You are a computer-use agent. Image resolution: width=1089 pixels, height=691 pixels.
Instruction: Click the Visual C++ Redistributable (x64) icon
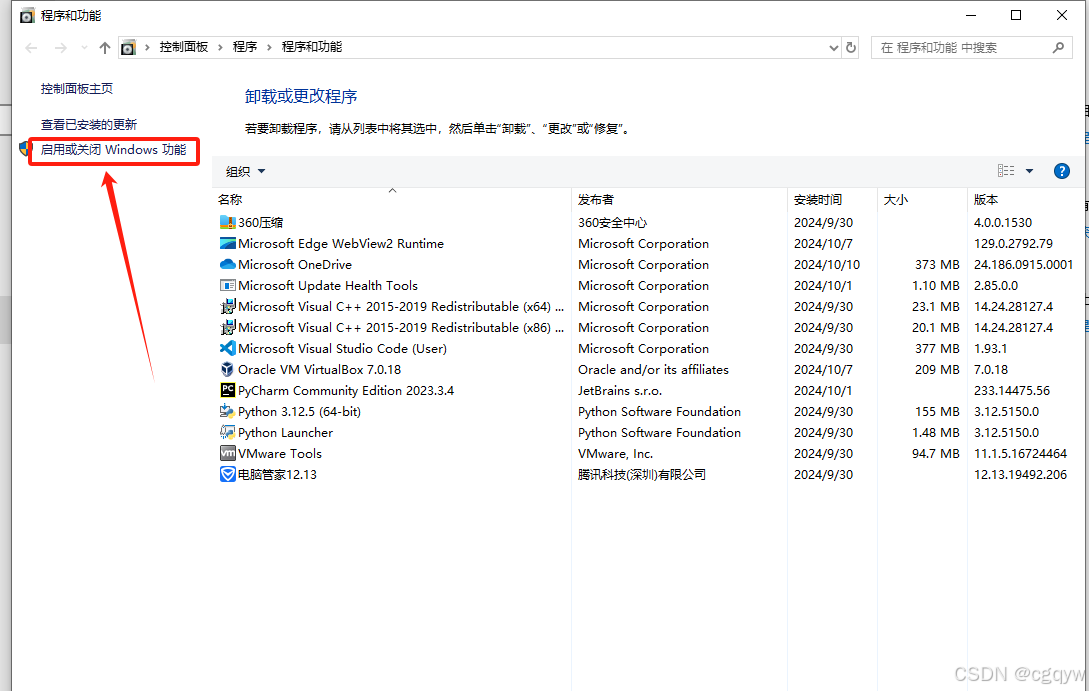coord(227,306)
